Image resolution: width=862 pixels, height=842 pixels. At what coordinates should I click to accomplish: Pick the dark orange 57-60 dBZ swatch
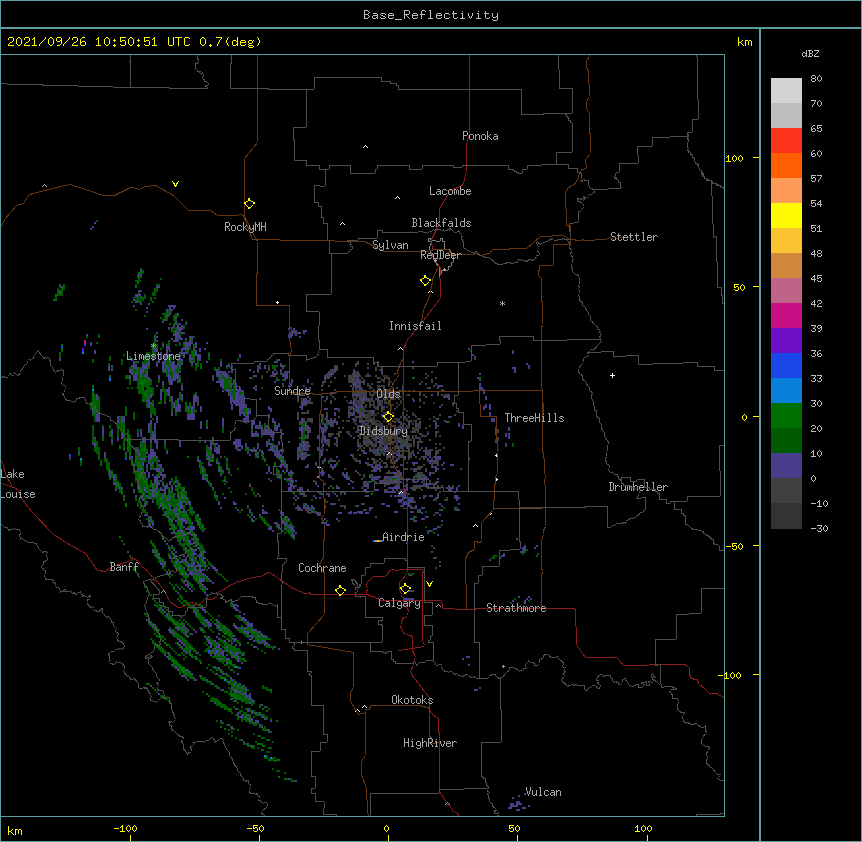click(786, 165)
